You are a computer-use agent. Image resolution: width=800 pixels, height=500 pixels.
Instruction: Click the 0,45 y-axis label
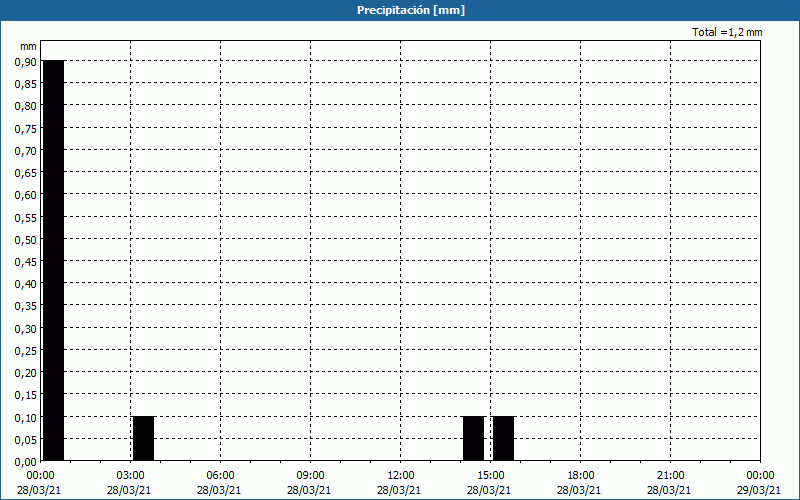[26, 262]
